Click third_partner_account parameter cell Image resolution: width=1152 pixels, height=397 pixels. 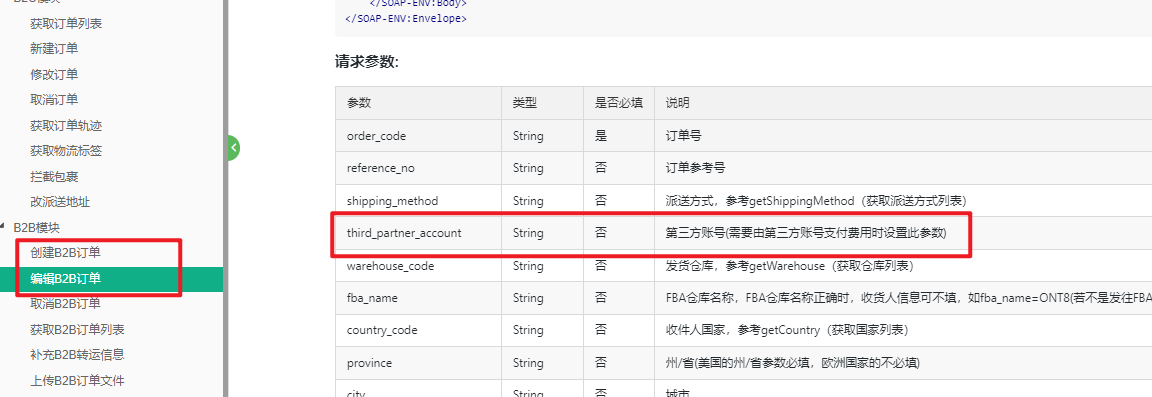pos(419,233)
